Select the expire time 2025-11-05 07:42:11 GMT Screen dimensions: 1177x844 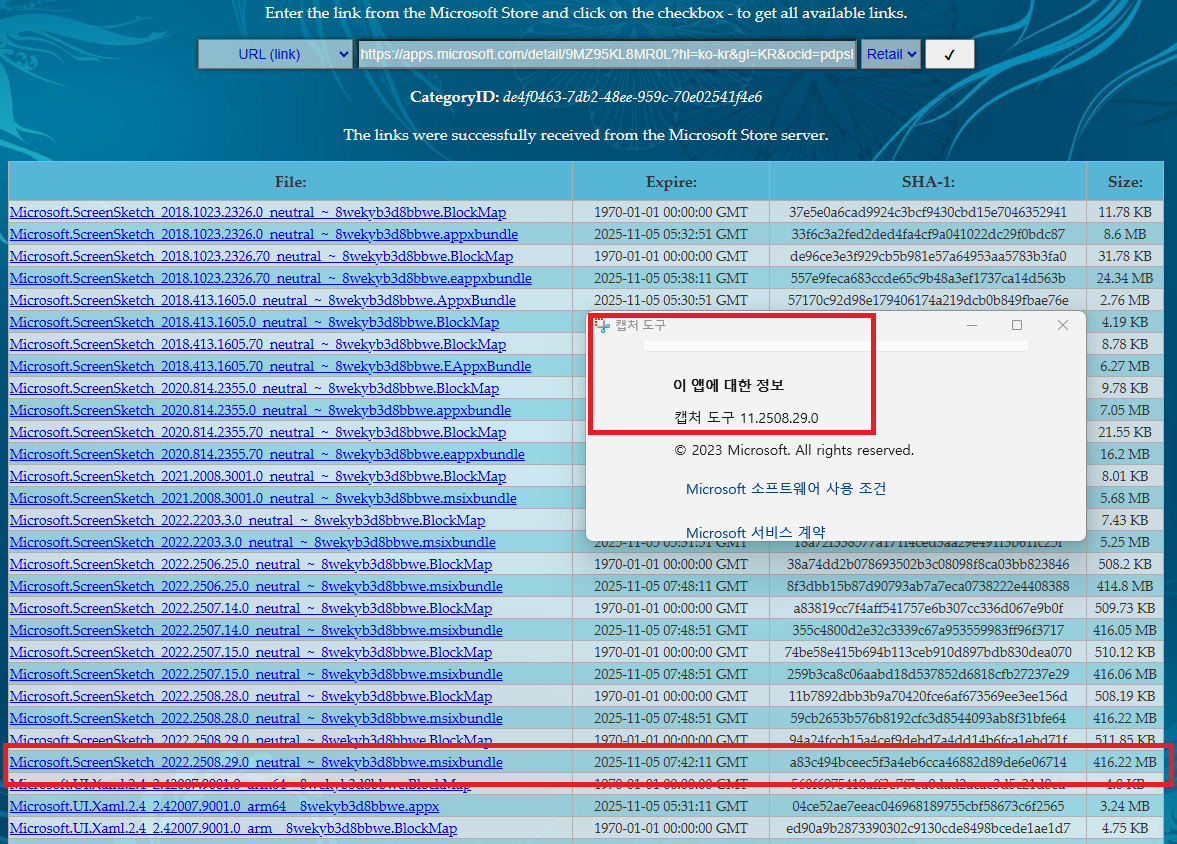click(670, 762)
